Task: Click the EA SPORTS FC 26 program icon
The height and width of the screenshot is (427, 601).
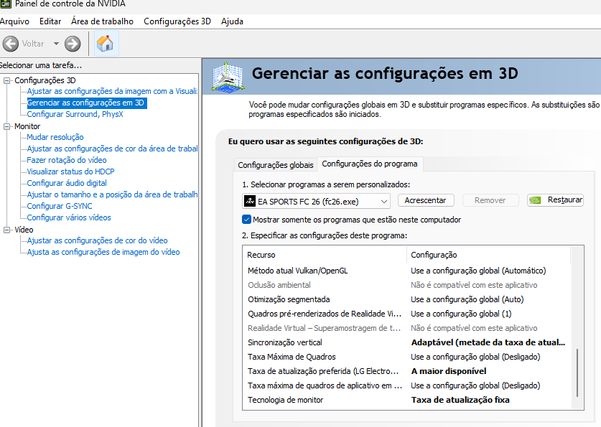Action: 250,201
